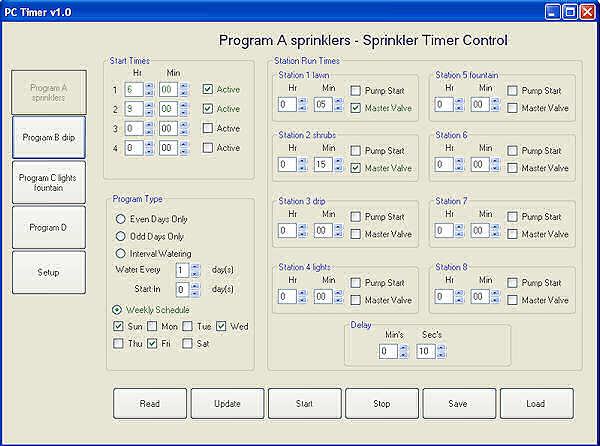Switch to Program A sprinklers
This screenshot has width=600, height=446.
[x=49, y=93]
